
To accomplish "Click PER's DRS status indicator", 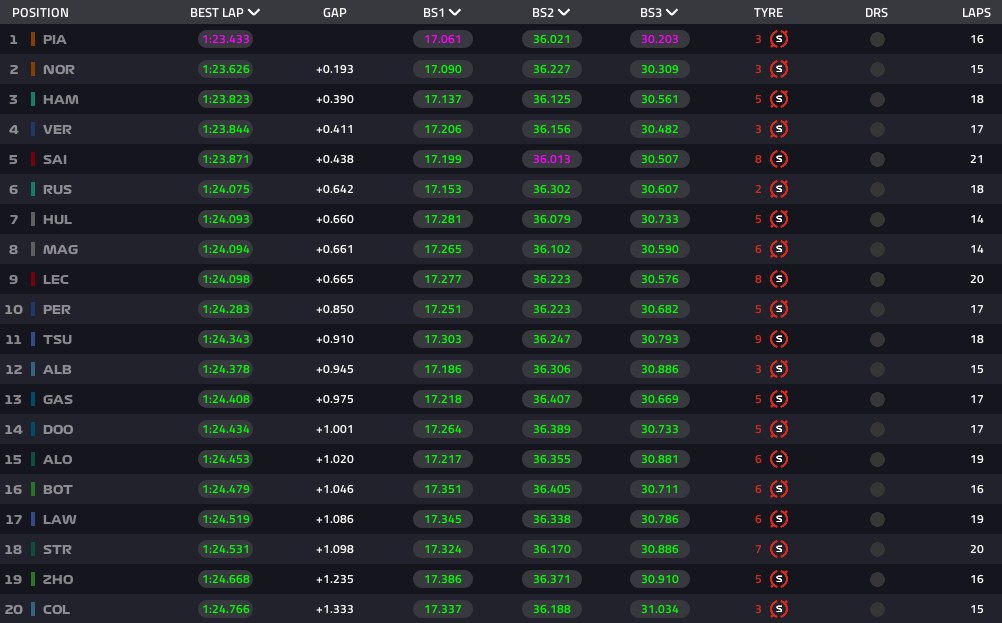I will point(877,309).
